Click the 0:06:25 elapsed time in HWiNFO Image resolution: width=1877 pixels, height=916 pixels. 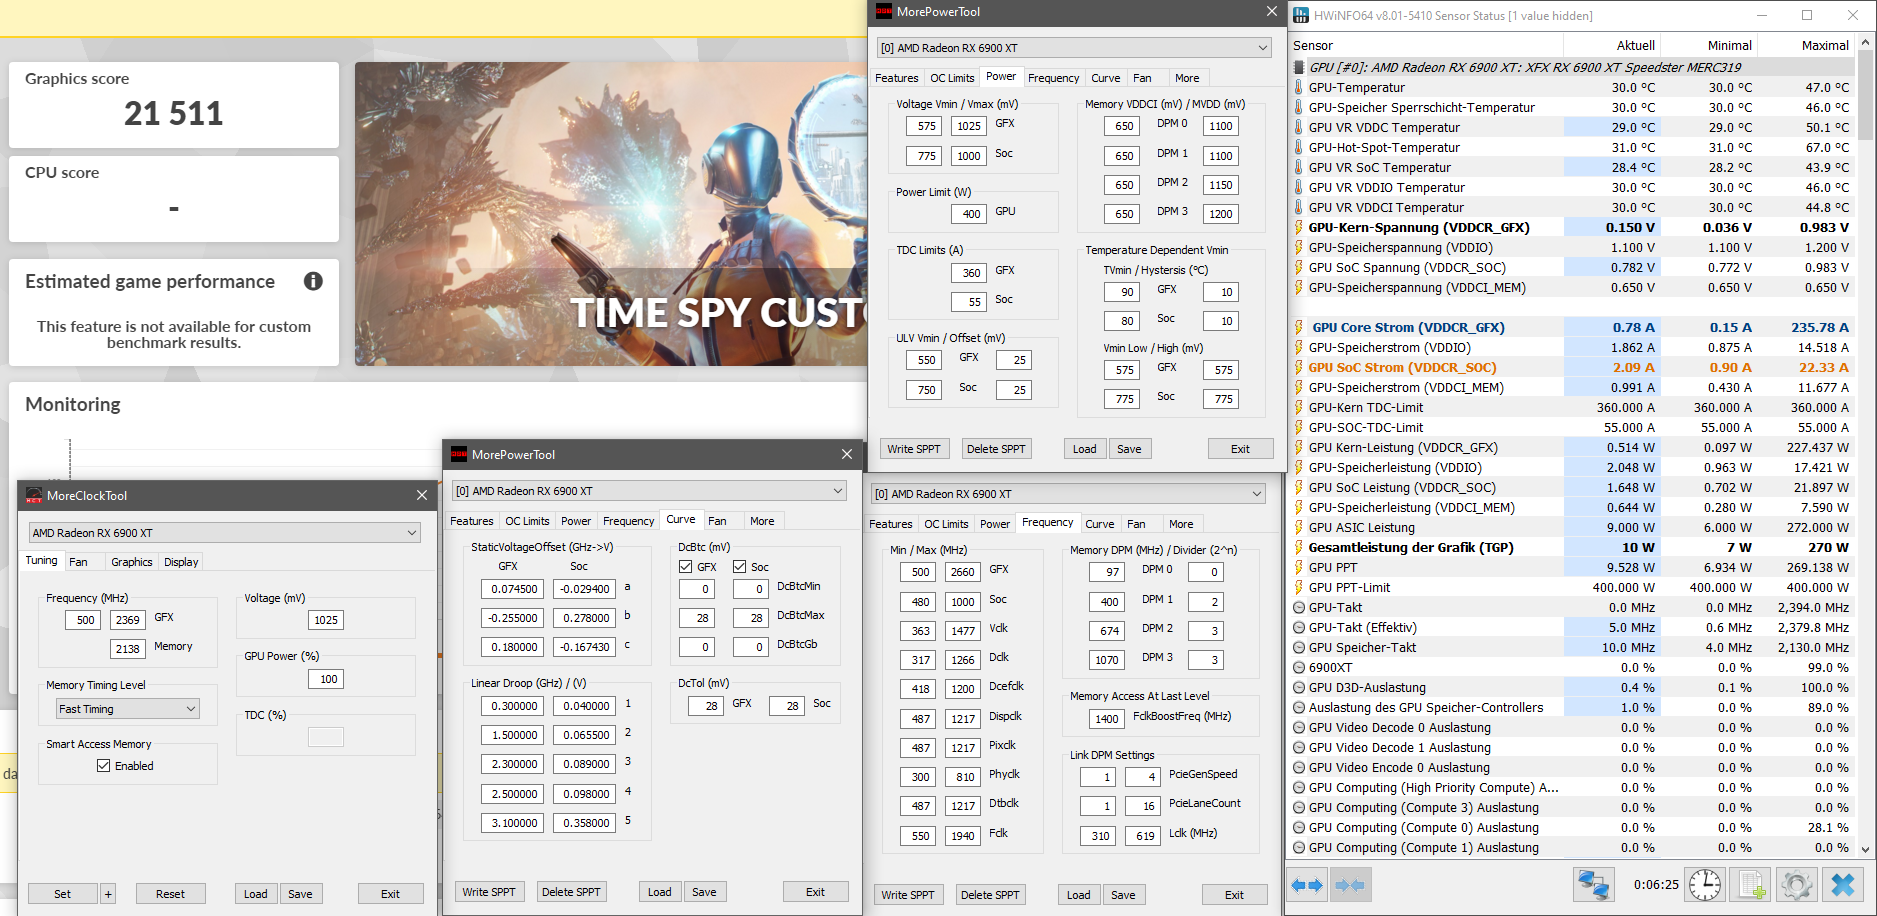point(1656,885)
